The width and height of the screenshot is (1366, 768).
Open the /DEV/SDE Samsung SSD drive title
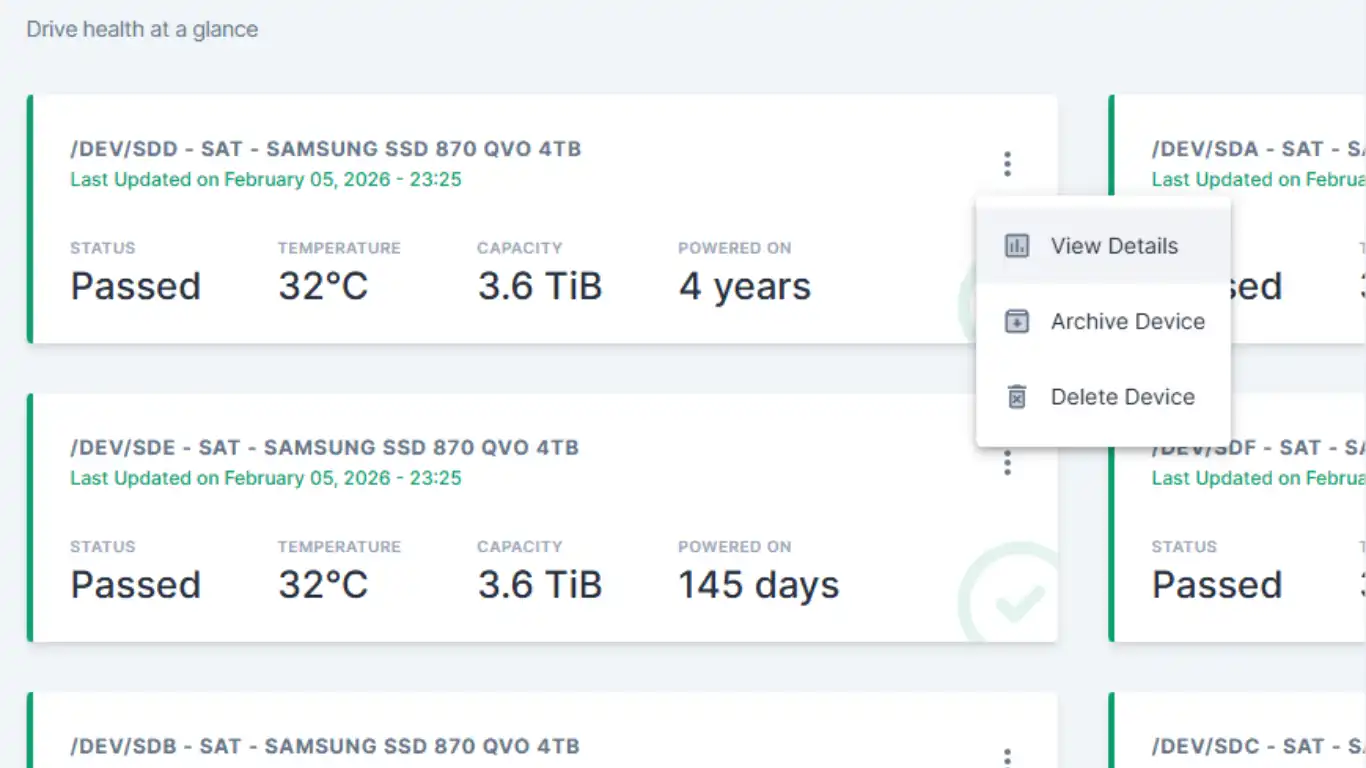pyautogui.click(x=324, y=448)
